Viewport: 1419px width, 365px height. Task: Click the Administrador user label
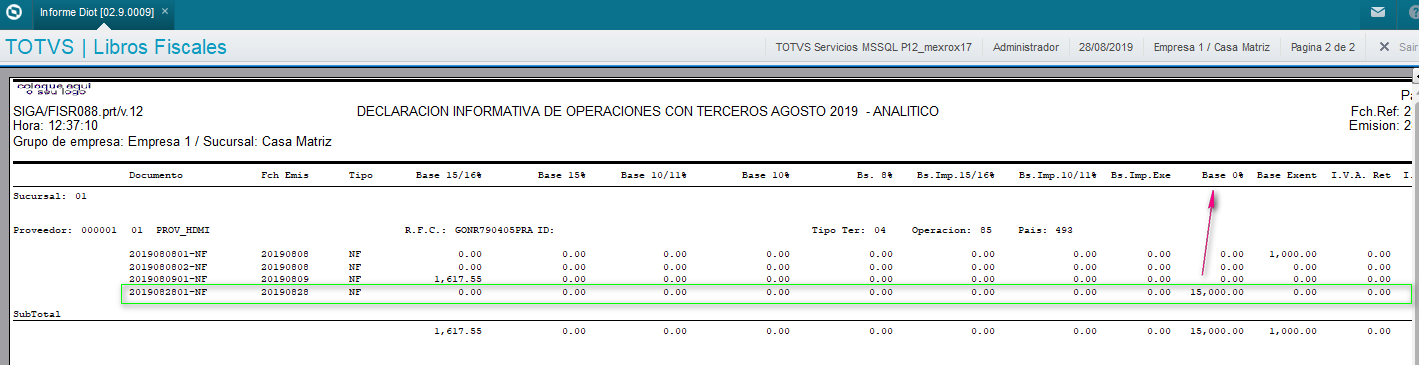point(1026,47)
